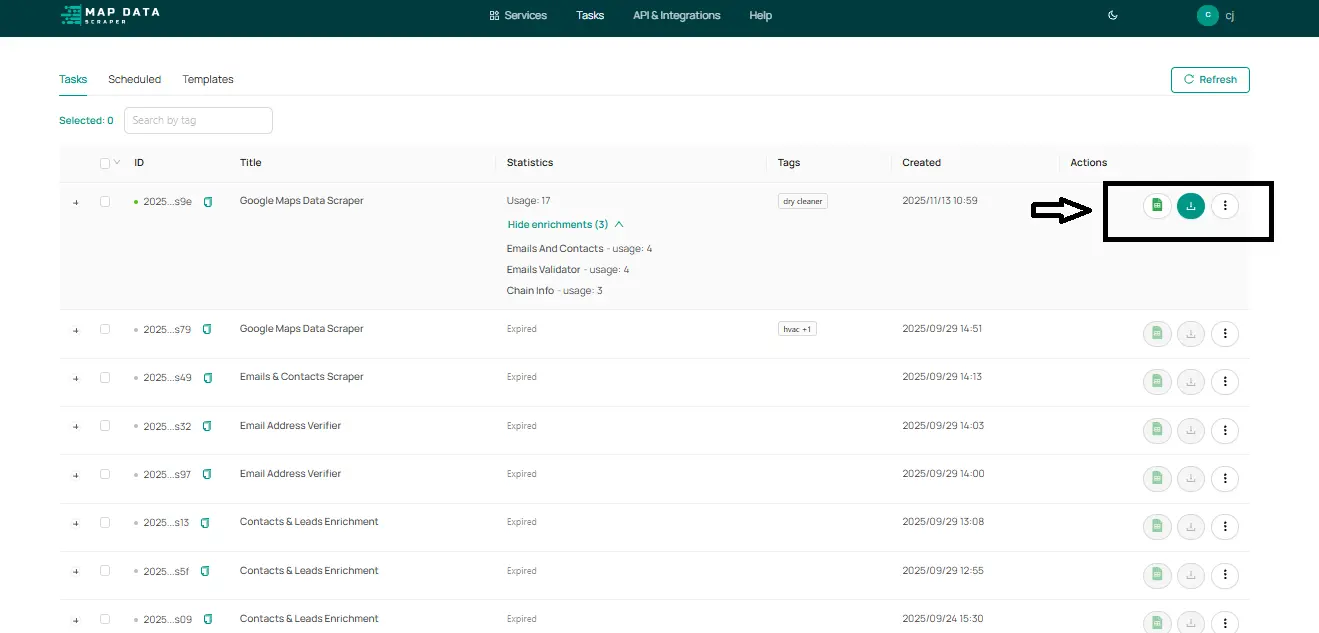Focus the Search by tag field

tap(198, 120)
